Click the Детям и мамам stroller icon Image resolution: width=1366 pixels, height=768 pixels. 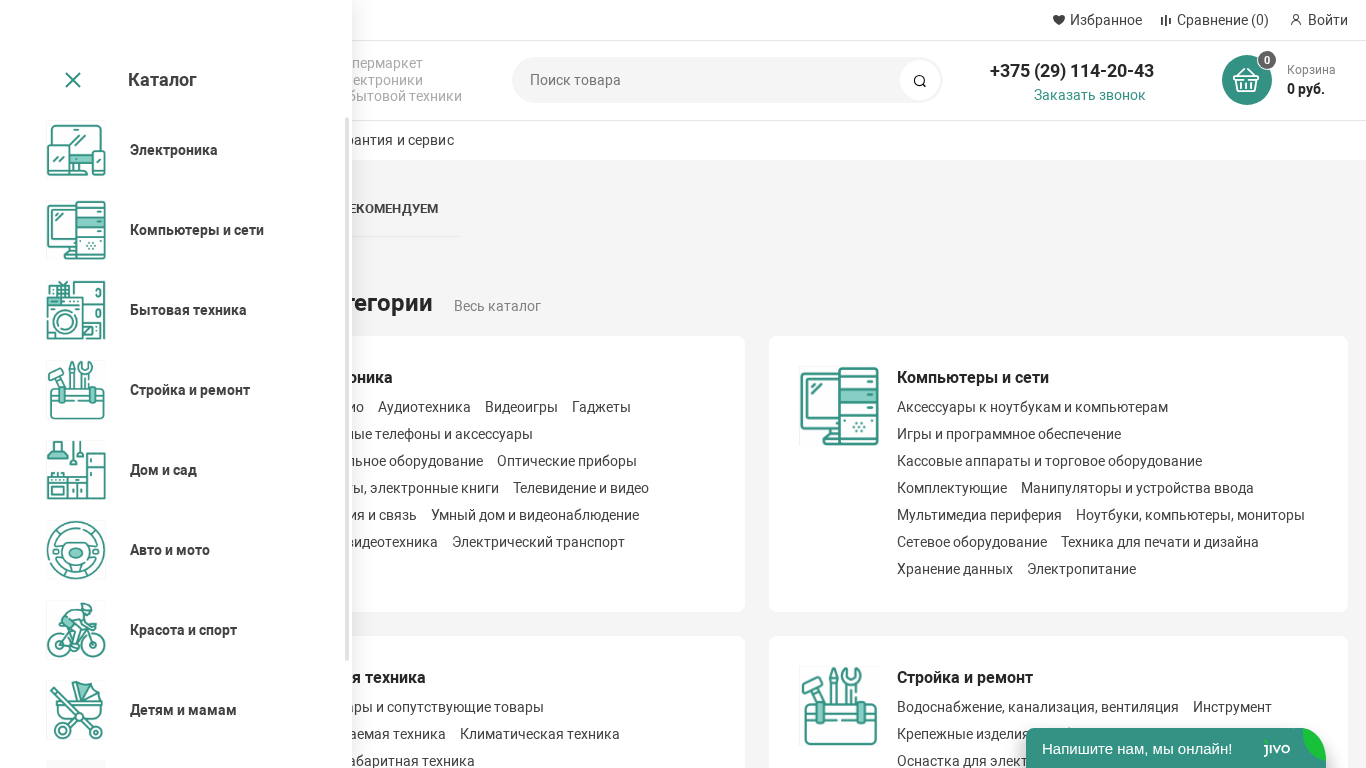tap(76, 710)
